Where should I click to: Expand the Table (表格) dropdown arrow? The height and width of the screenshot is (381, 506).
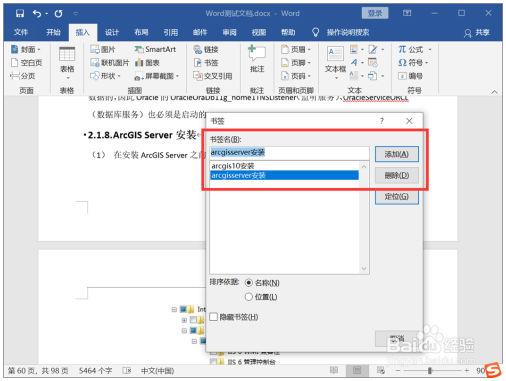[x=67, y=79]
